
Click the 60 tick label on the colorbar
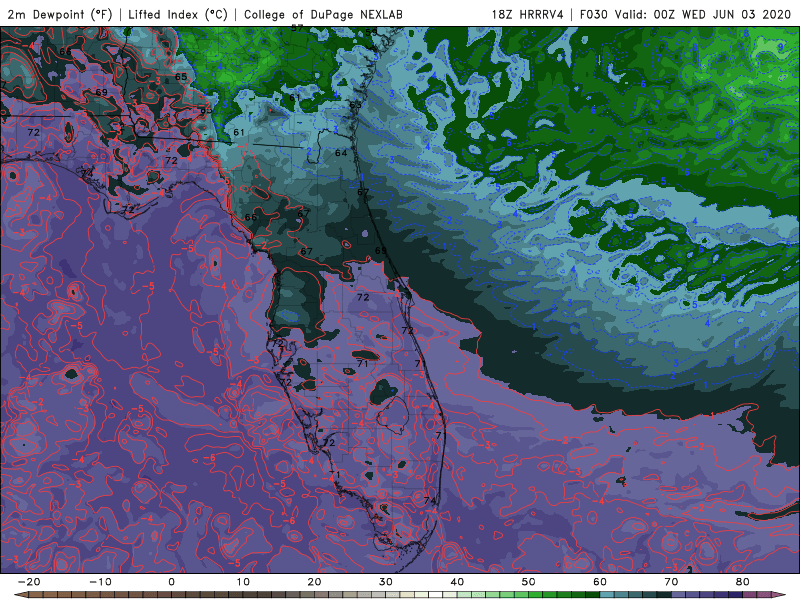click(600, 582)
